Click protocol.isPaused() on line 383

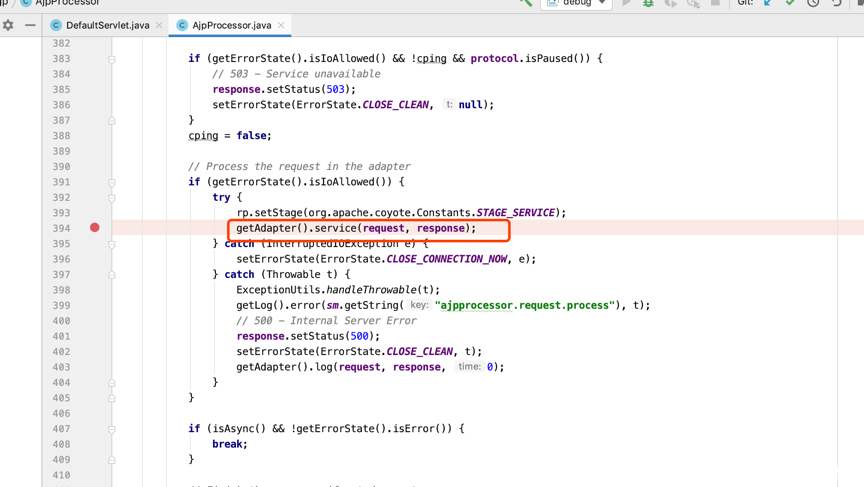coord(530,58)
